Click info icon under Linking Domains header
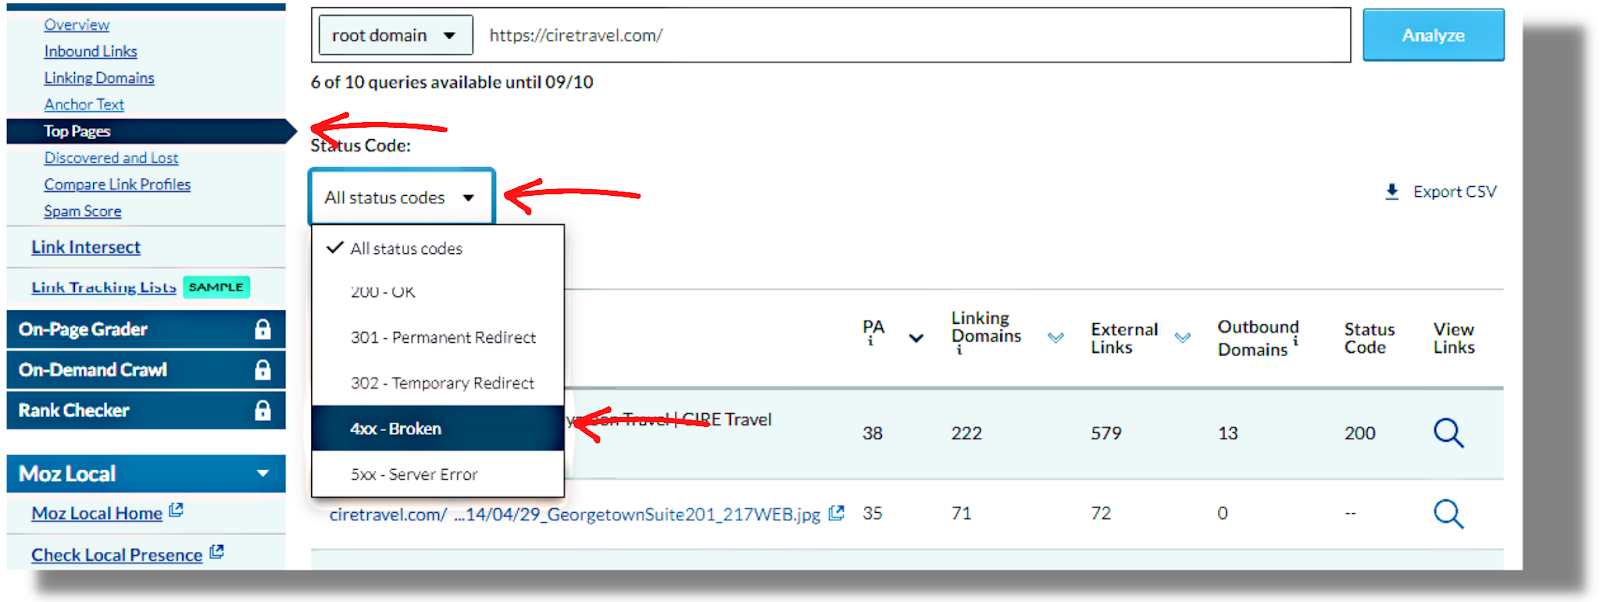This screenshot has width=1600, height=602. point(958,350)
